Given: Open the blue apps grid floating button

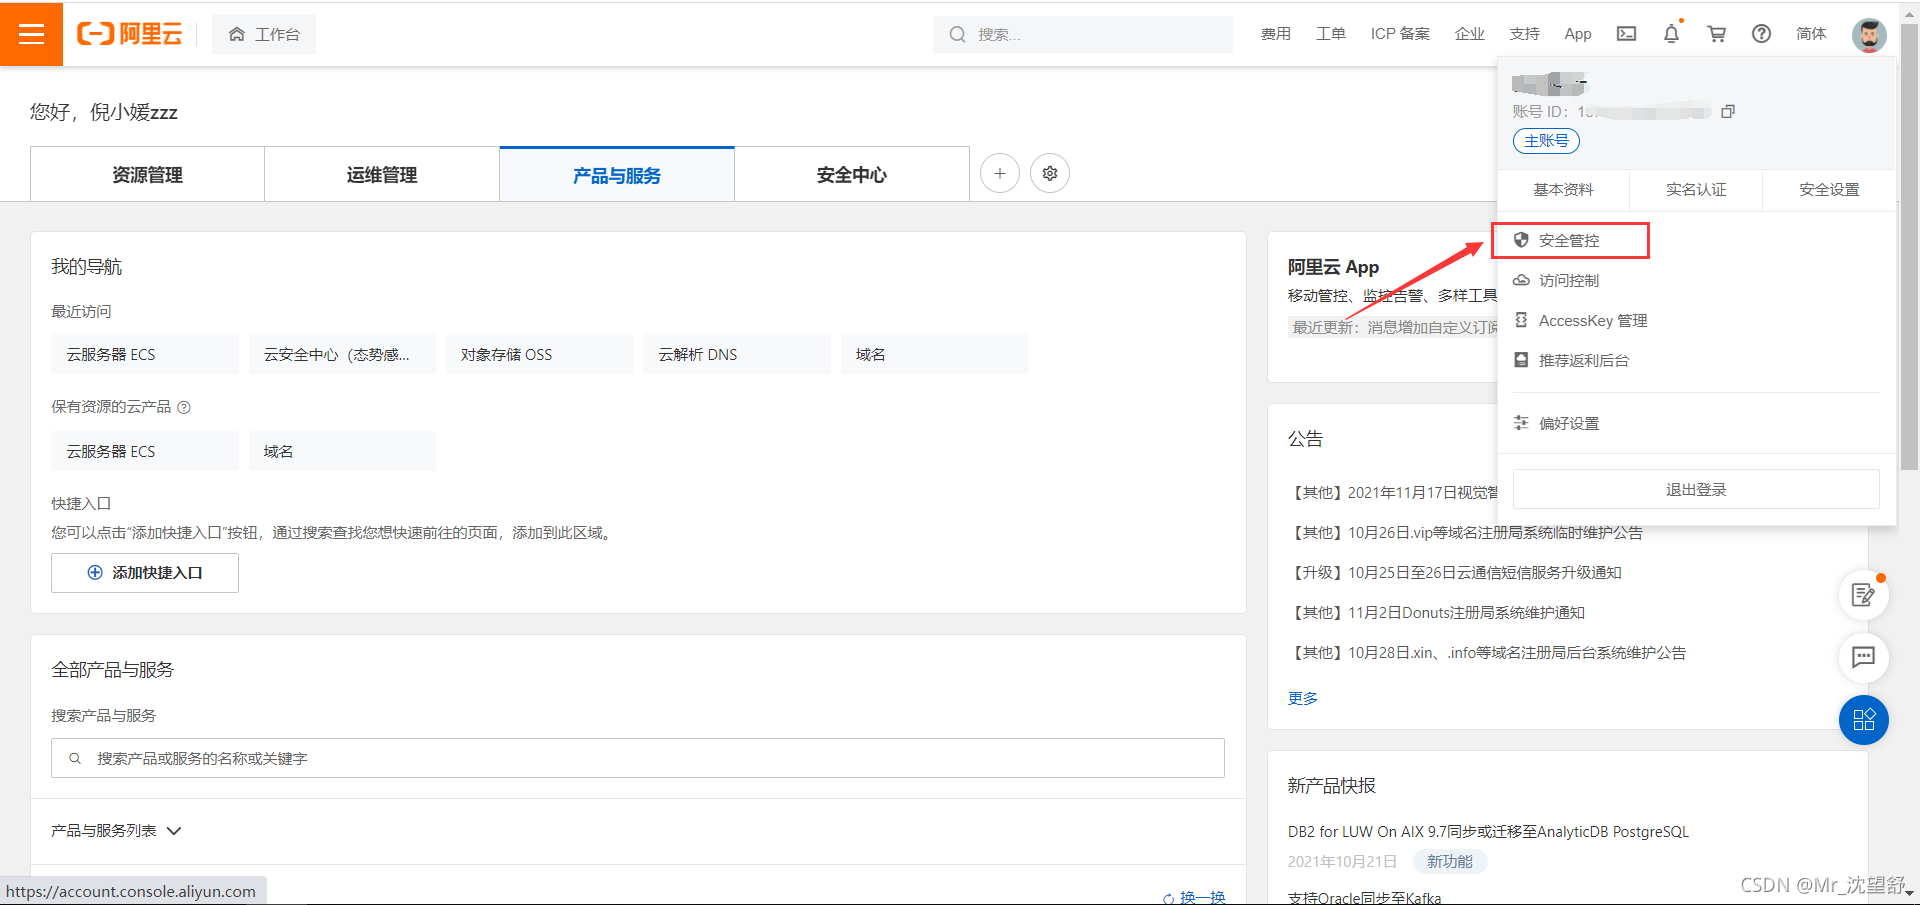Looking at the screenshot, I should 1864,720.
